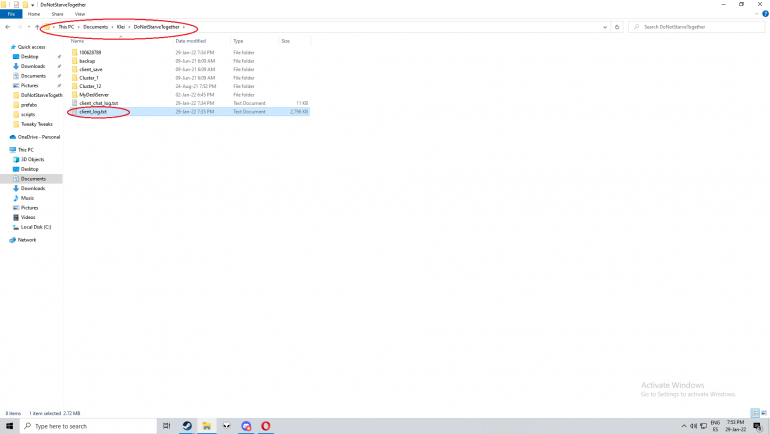Open the Home ribbon tab
The height and width of the screenshot is (434, 770).
(x=34, y=14)
